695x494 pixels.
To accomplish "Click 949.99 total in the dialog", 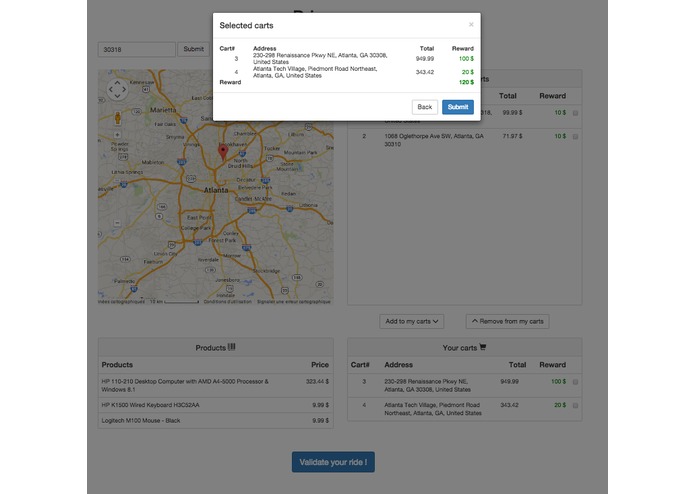I will (x=425, y=58).
